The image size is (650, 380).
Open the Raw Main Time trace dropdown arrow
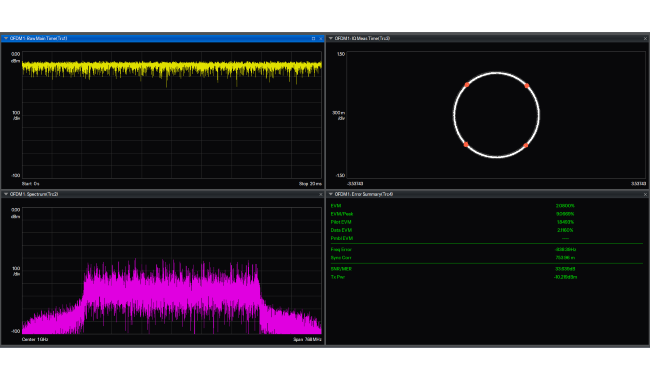click(6, 38)
